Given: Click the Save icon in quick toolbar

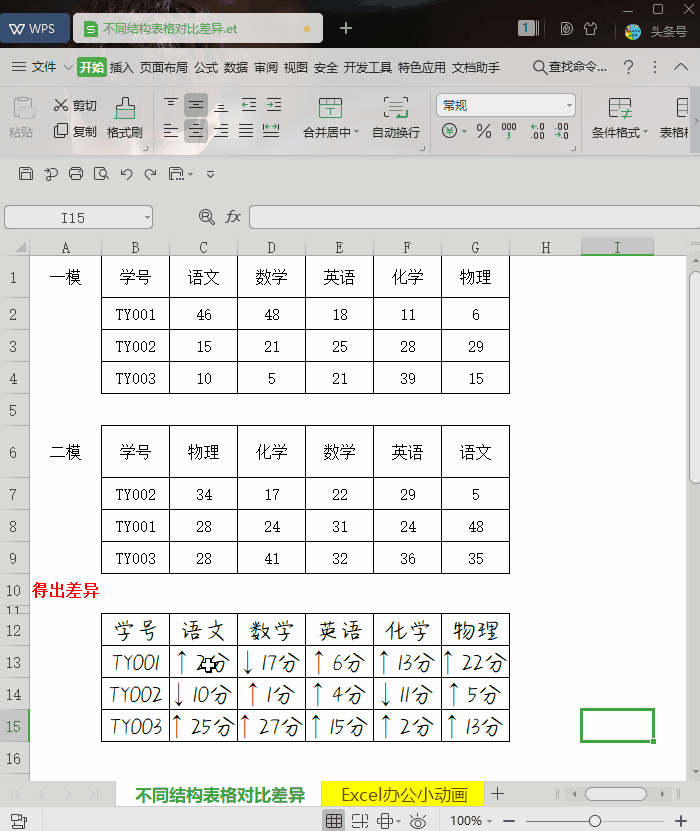Looking at the screenshot, I should (x=25, y=173).
